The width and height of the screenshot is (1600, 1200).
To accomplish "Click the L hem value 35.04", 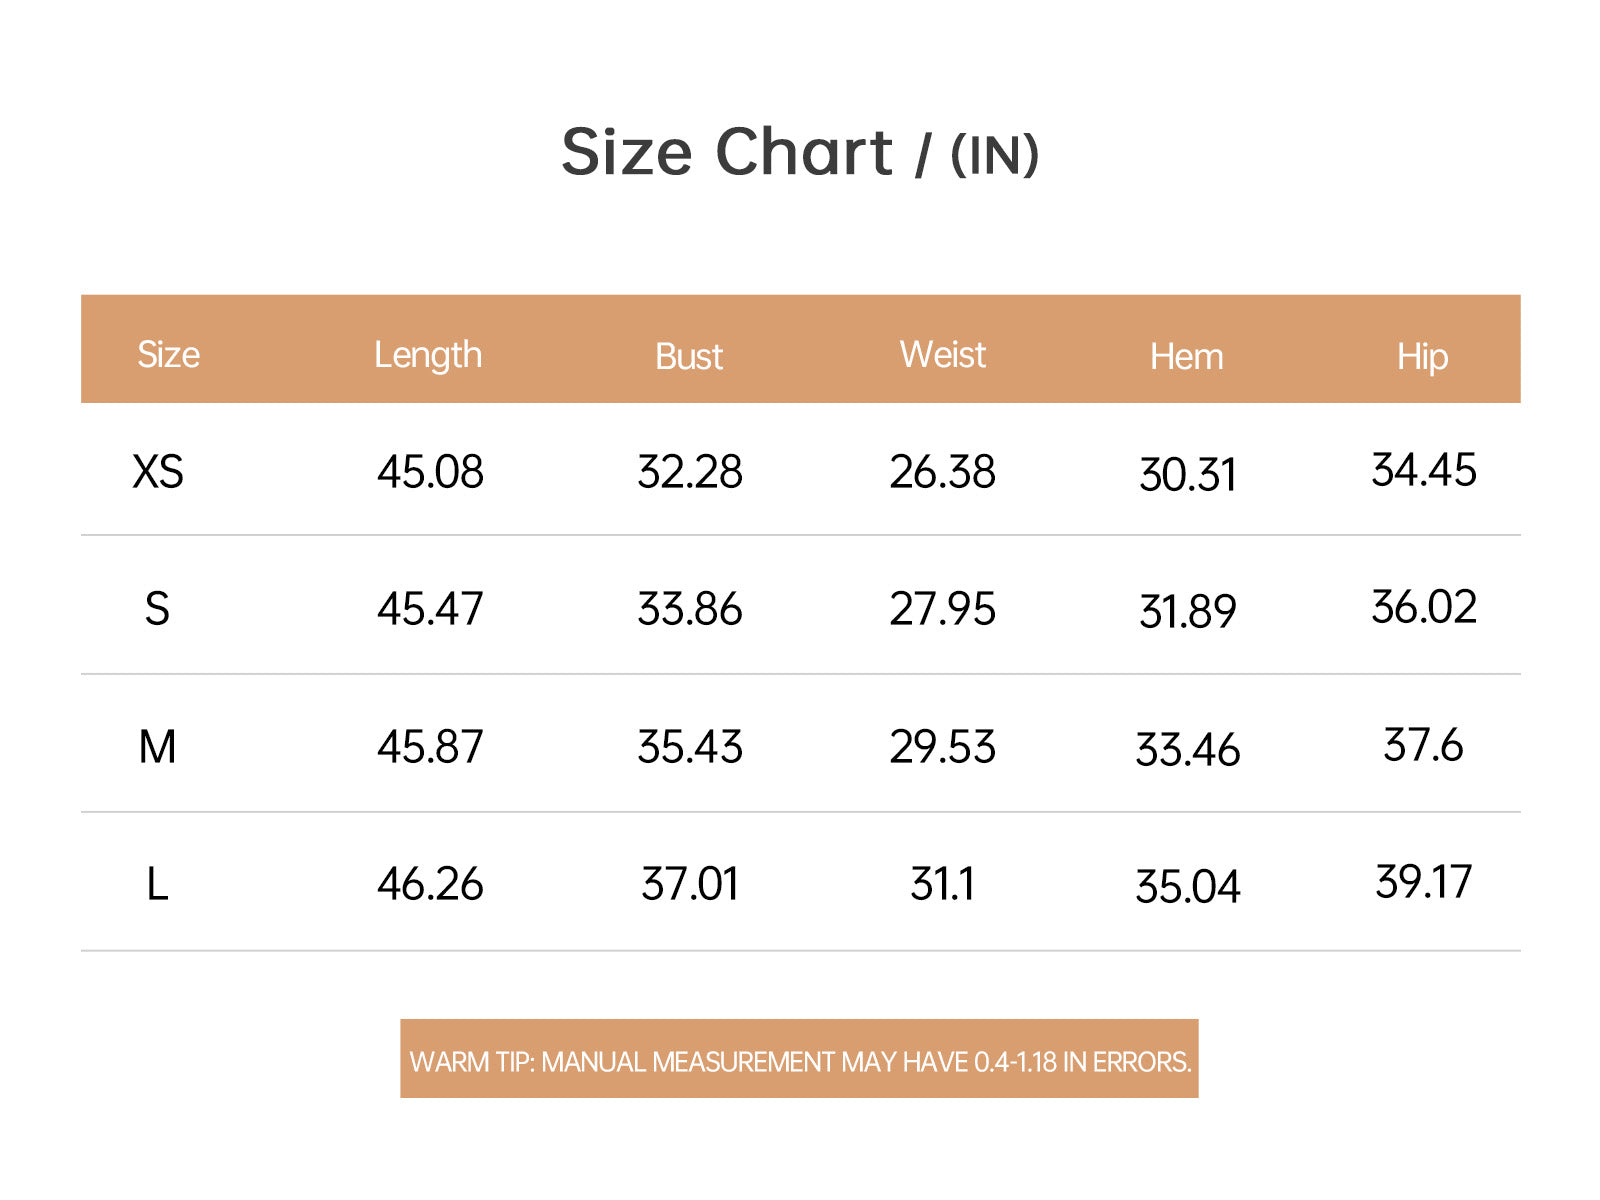I will tap(1187, 887).
